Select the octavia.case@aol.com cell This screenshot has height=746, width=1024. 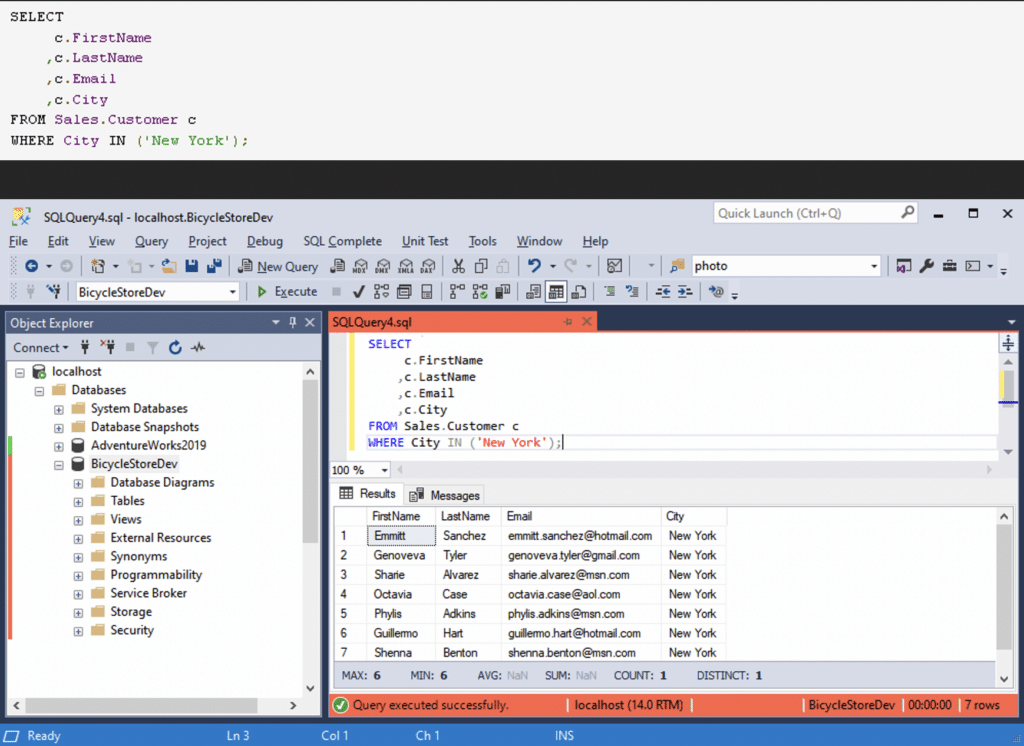[x=581, y=594]
